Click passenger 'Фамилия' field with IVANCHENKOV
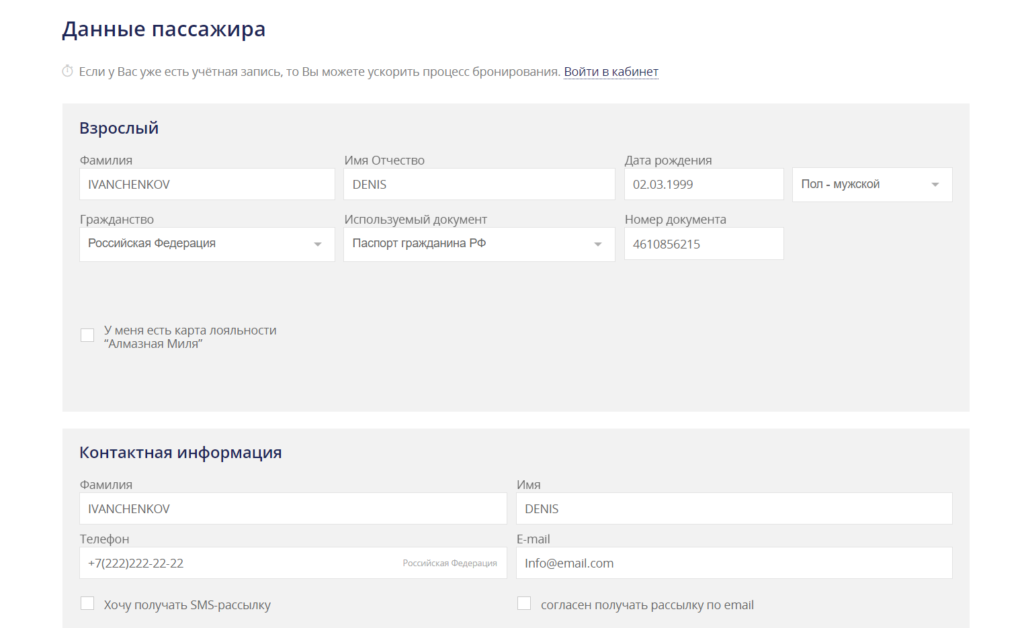 pos(206,185)
